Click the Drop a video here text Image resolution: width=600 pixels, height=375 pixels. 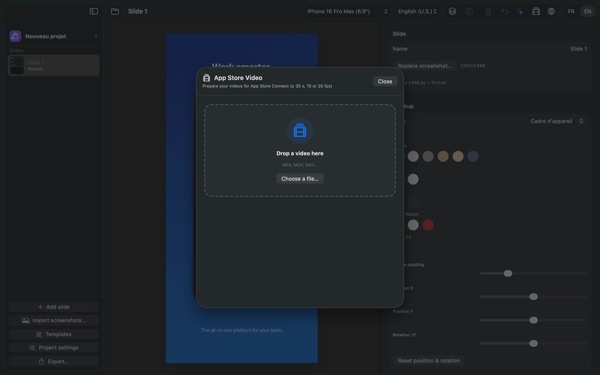(x=300, y=153)
